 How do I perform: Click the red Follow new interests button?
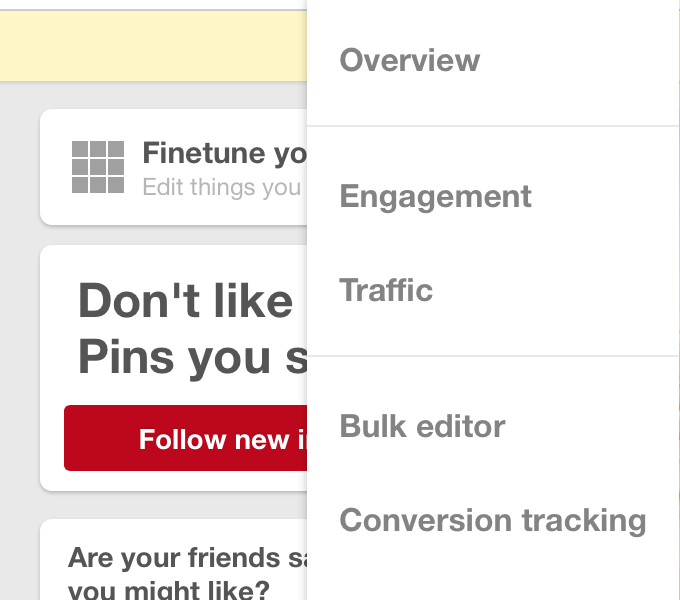(x=186, y=438)
